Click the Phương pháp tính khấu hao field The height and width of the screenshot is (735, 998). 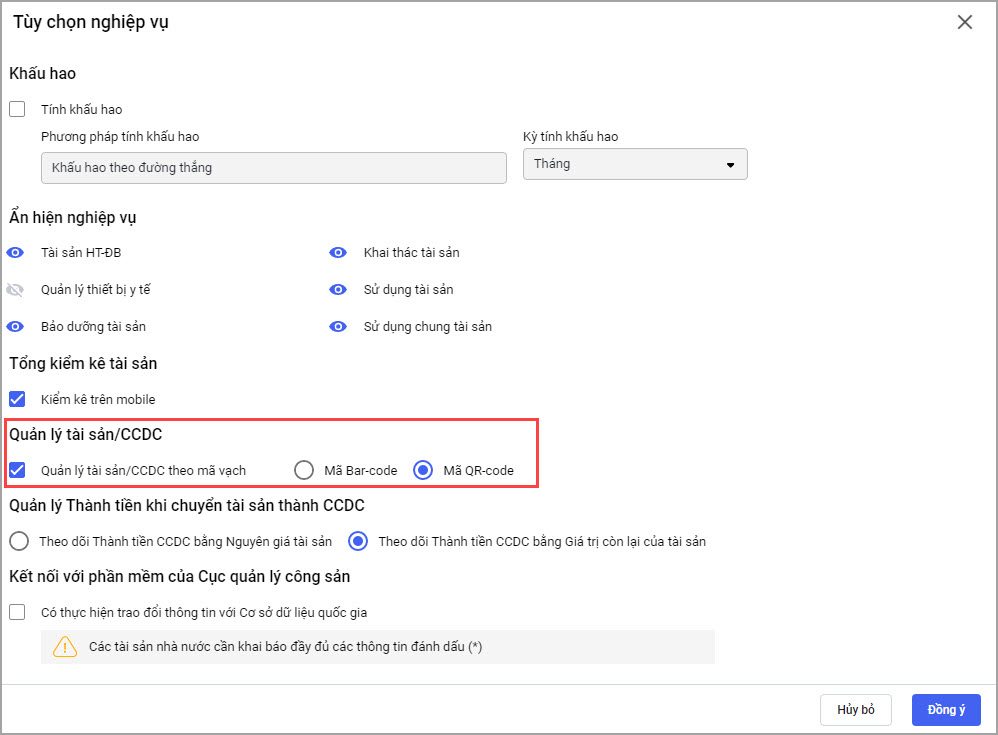(x=273, y=168)
